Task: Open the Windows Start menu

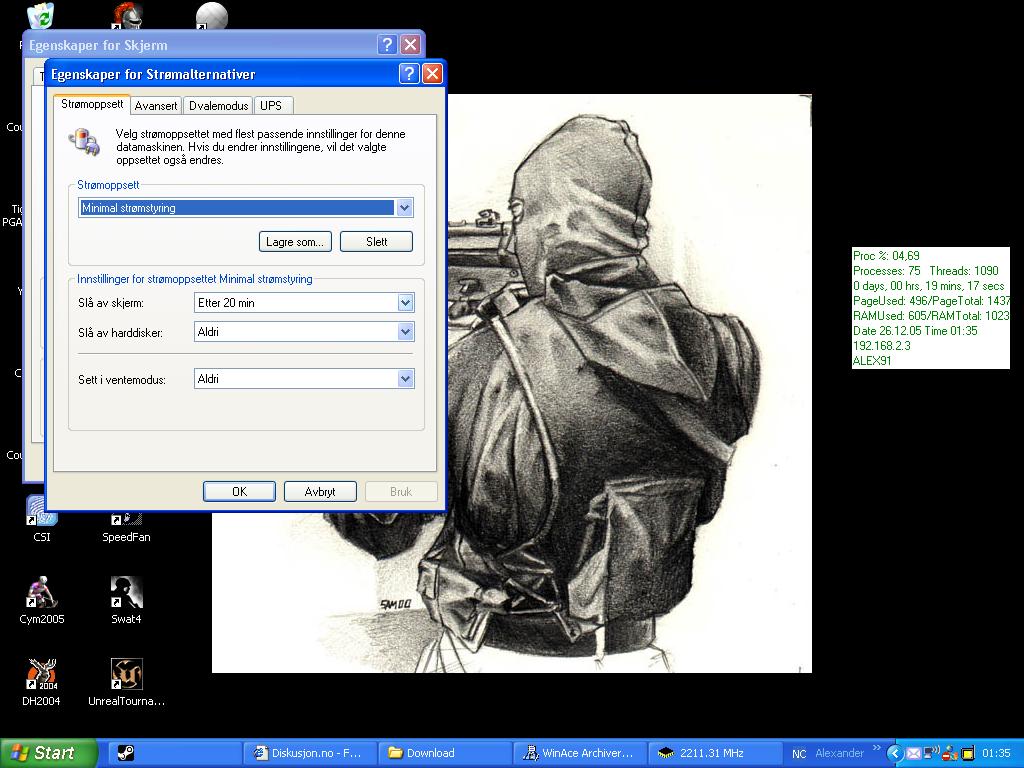Action: pos(48,753)
